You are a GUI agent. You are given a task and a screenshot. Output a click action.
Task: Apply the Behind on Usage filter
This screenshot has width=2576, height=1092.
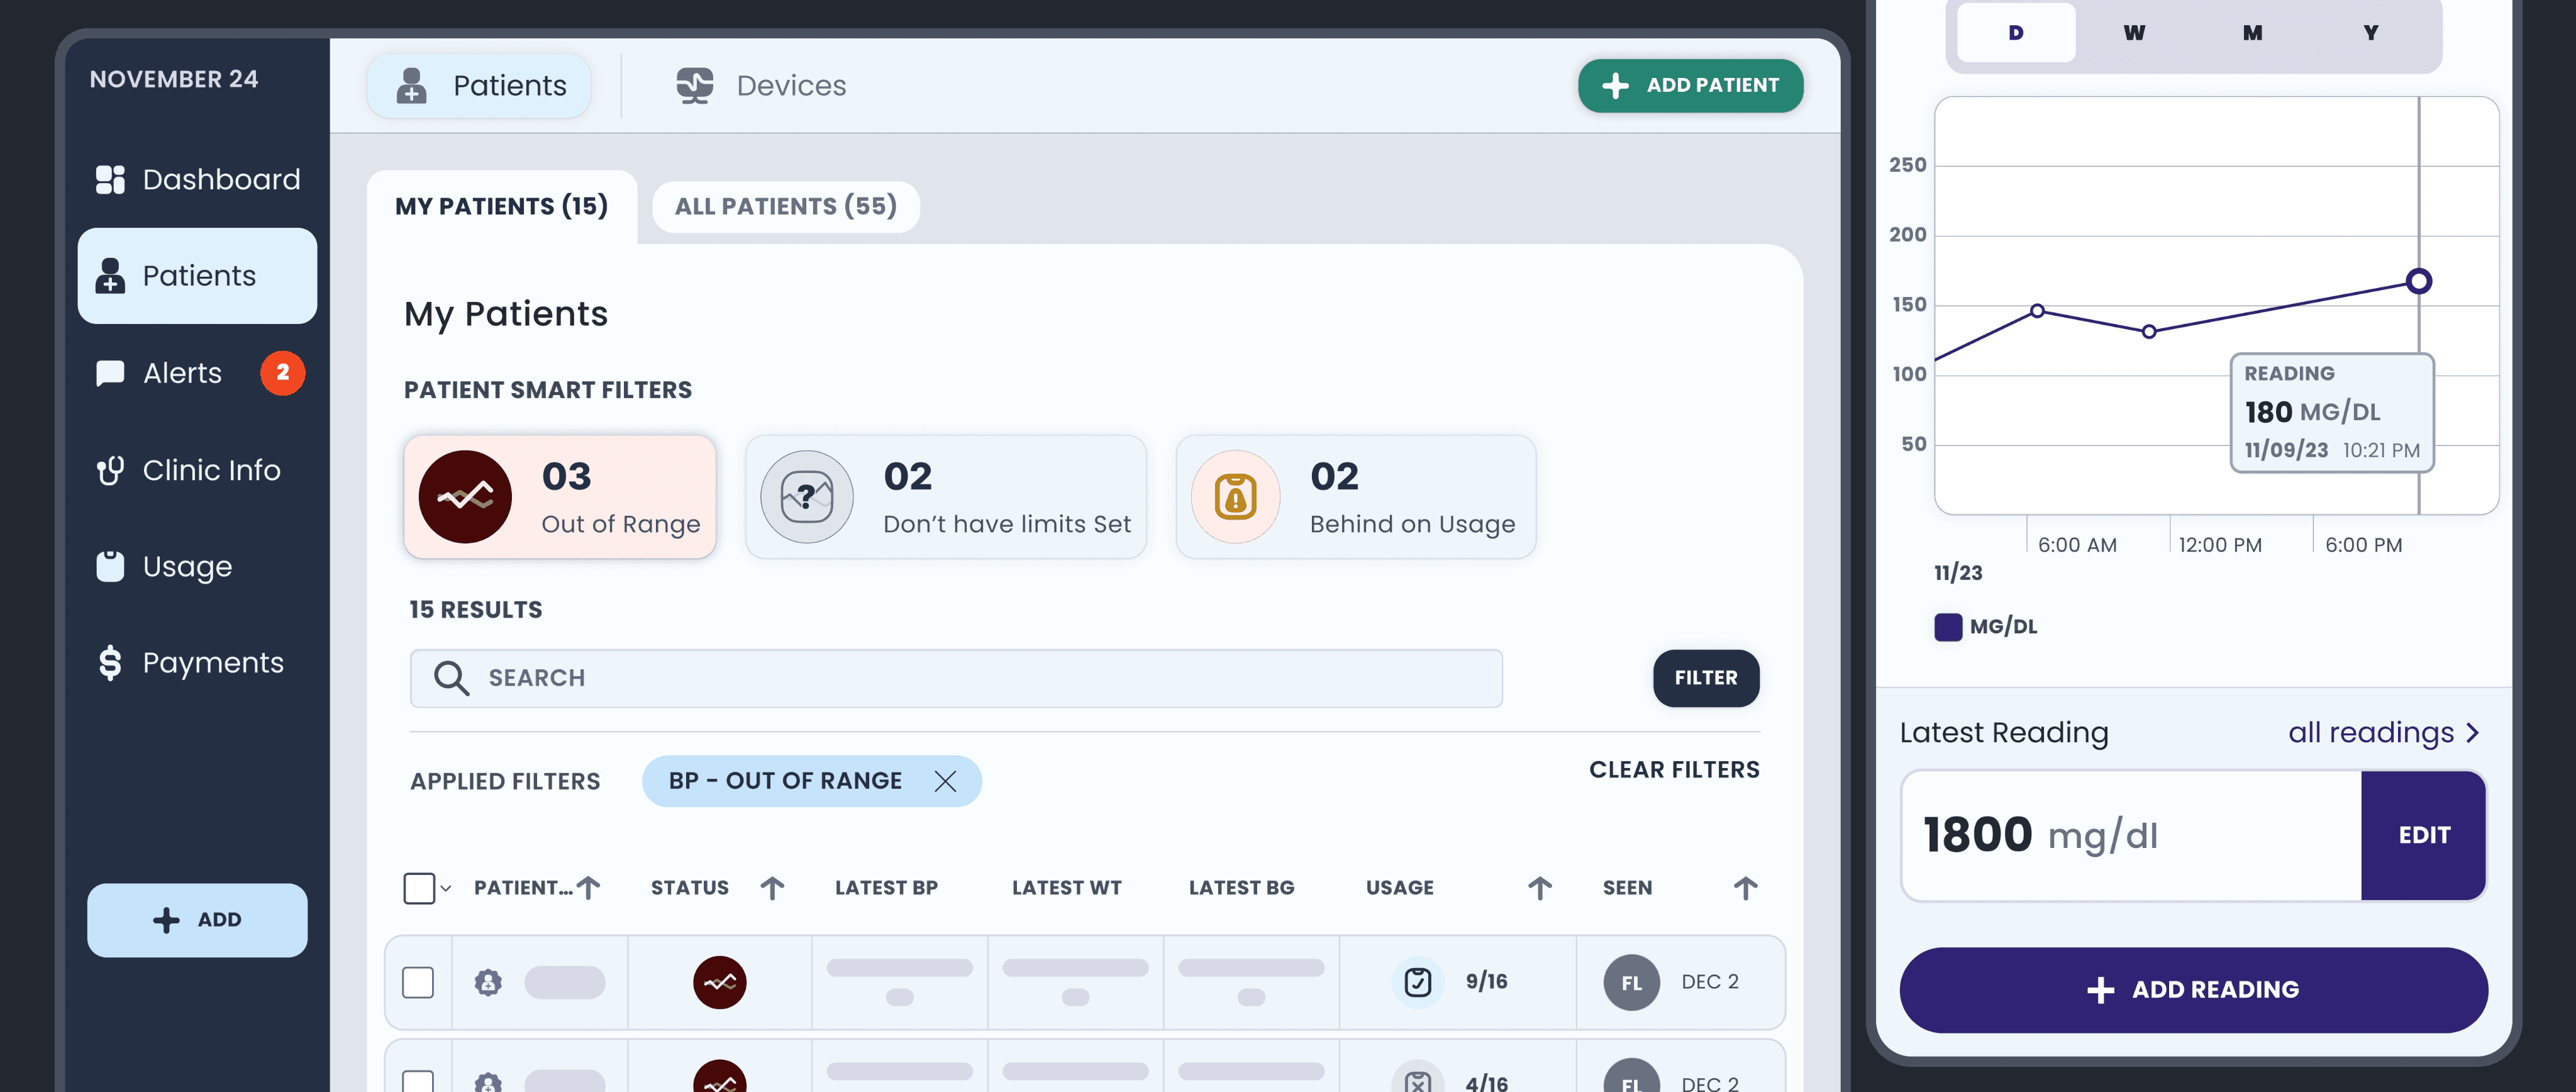click(1356, 497)
